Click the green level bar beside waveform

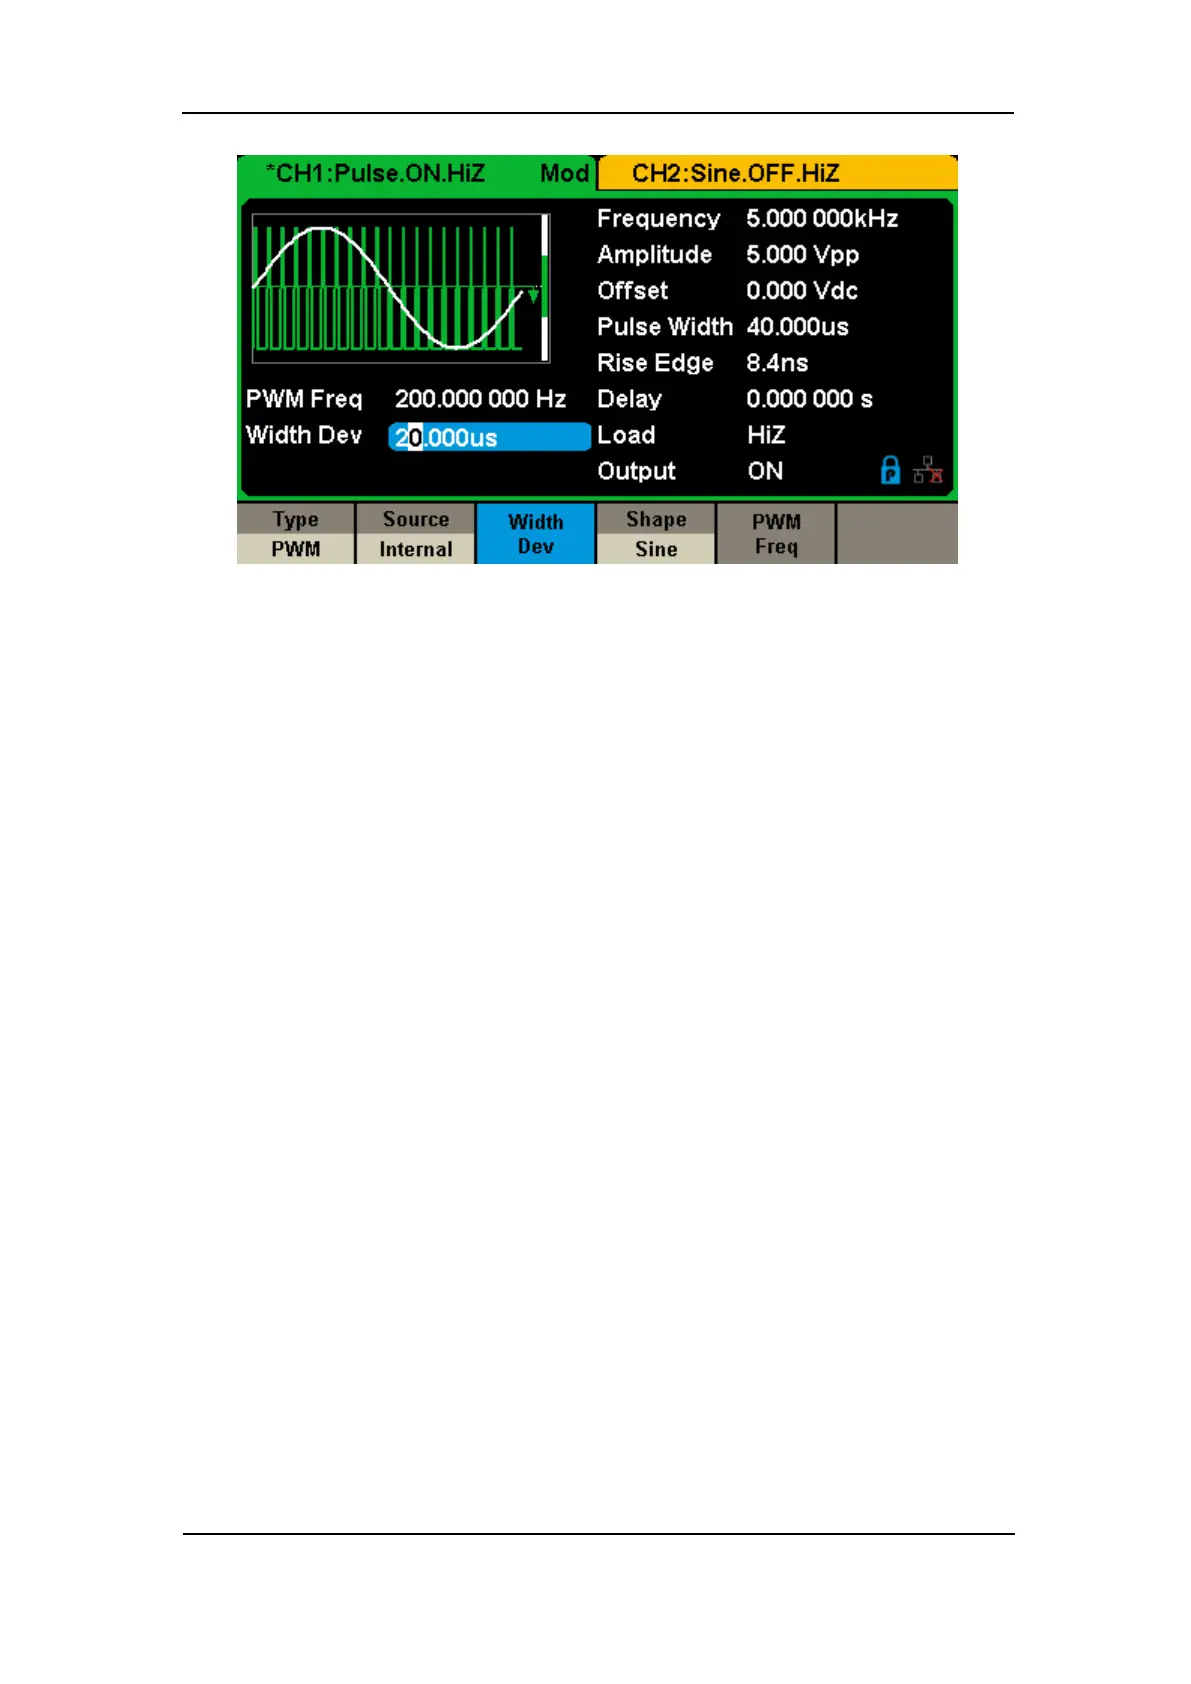pos(545,287)
